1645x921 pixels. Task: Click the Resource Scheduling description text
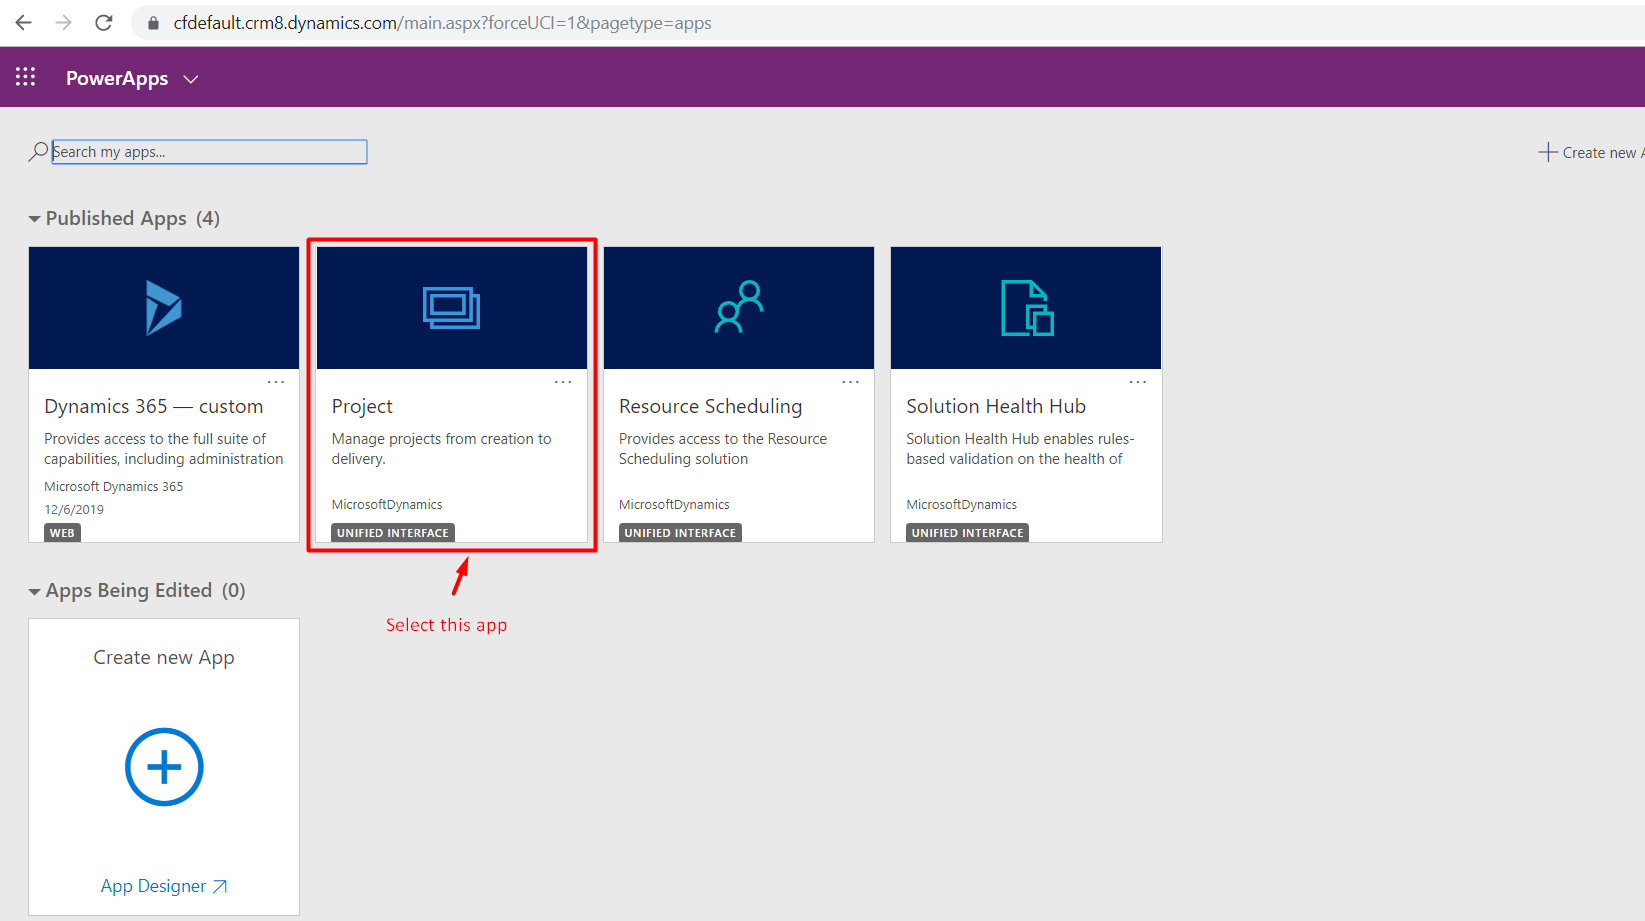click(x=723, y=449)
